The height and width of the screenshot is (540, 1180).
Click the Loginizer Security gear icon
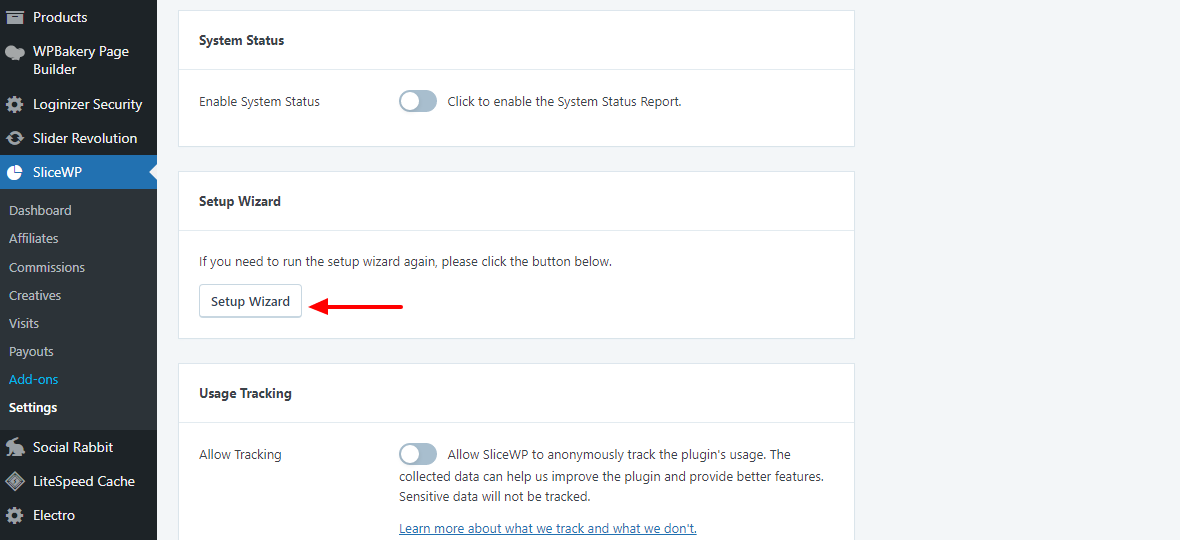pos(15,104)
